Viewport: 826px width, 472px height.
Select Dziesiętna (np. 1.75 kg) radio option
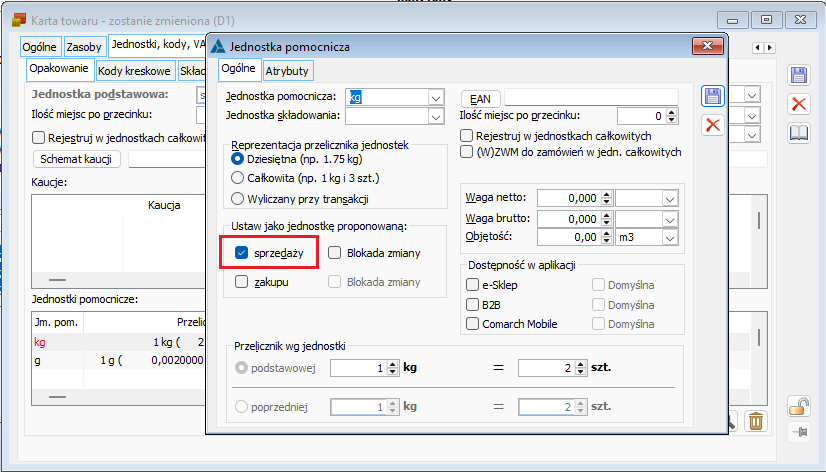tap(238, 159)
